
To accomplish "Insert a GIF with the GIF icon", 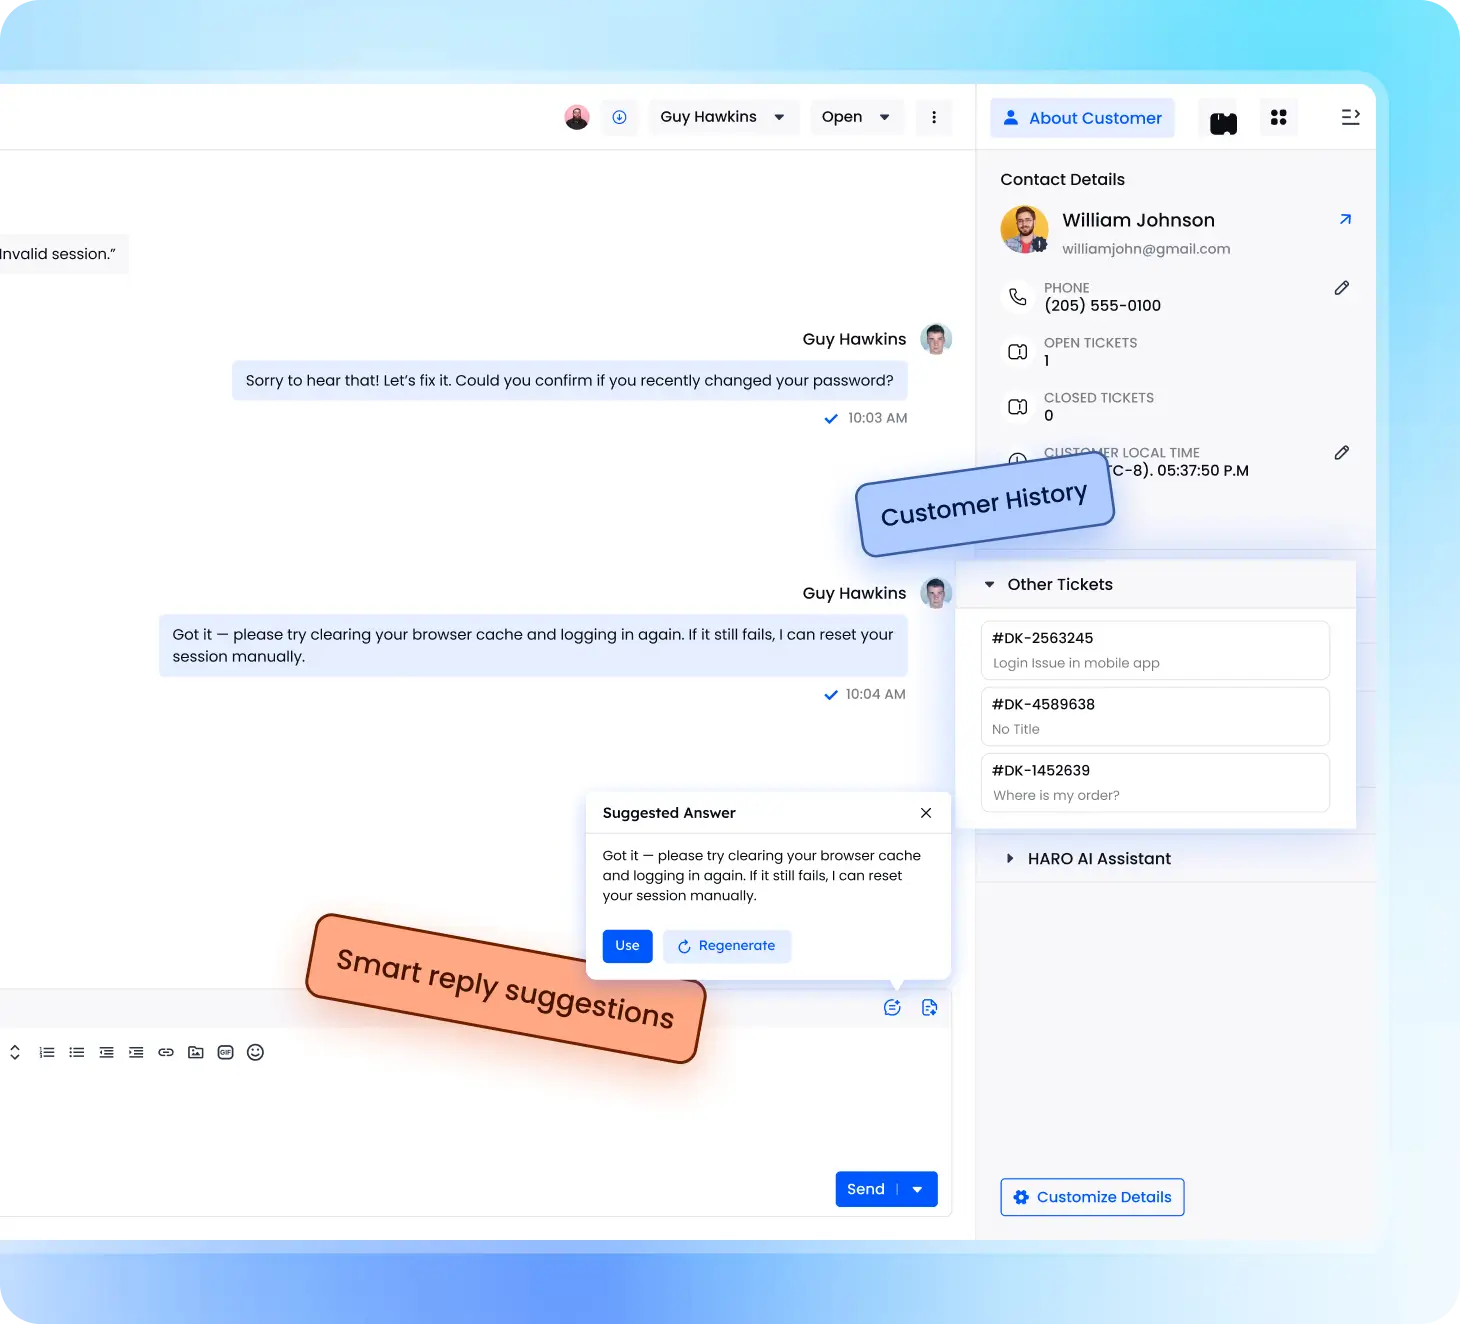I will [226, 1052].
